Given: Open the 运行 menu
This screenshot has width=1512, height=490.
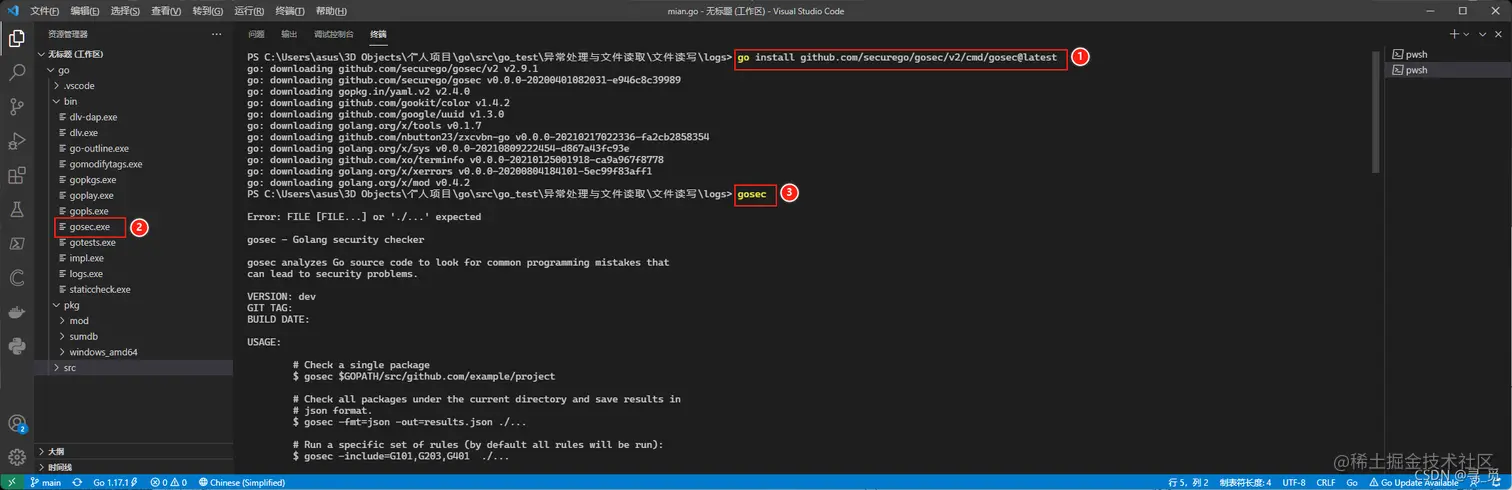Looking at the screenshot, I should (x=249, y=11).
